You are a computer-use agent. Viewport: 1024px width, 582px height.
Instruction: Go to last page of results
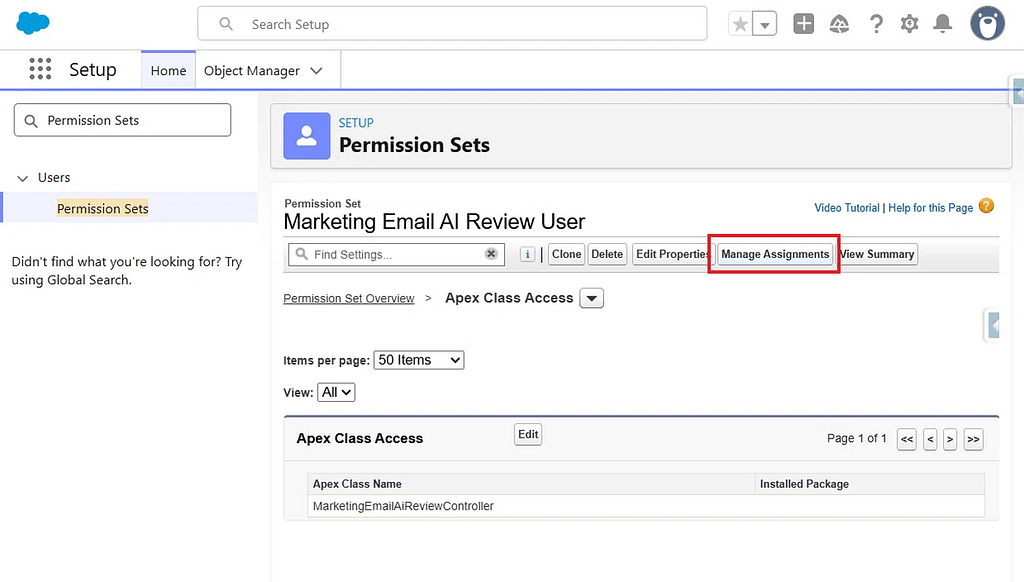[973, 439]
